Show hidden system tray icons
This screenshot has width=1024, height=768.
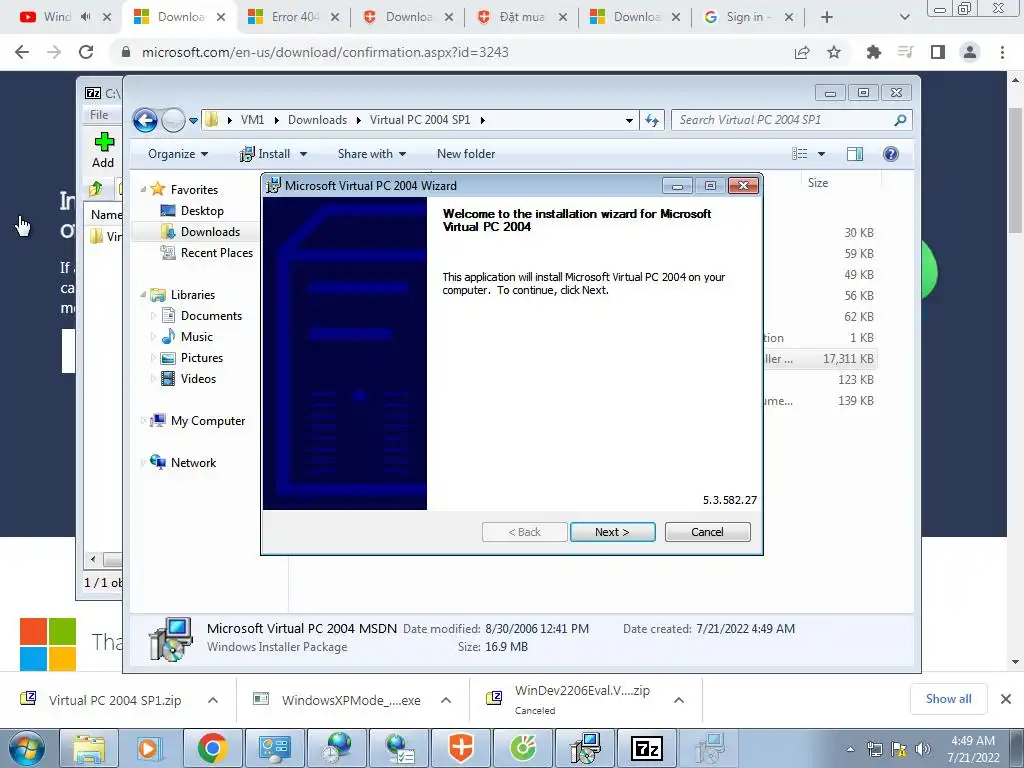[850, 749]
